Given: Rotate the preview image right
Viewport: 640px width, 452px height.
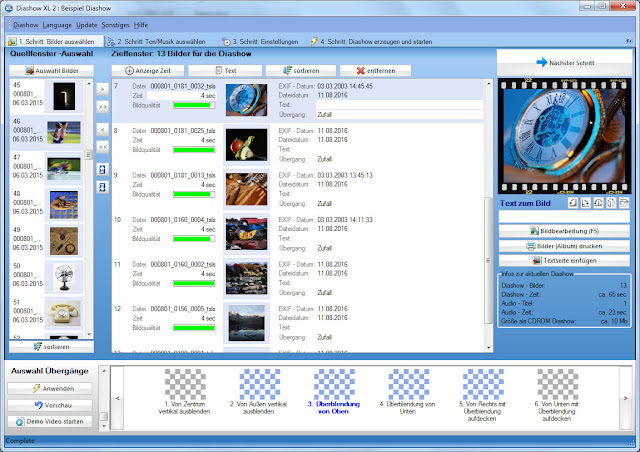Looking at the screenshot, I should [x=586, y=203].
